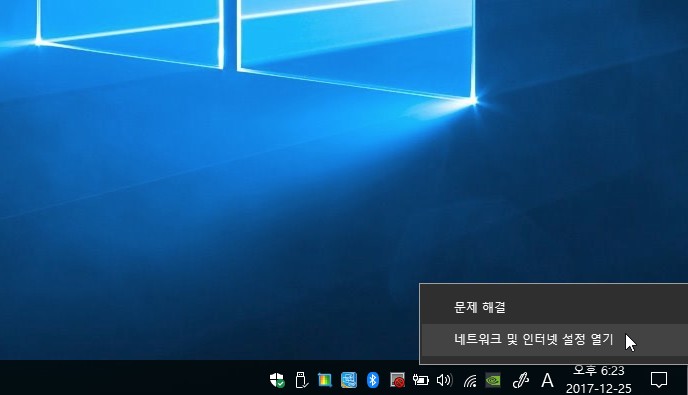Open the battery power status icon

pyautogui.click(x=420, y=380)
